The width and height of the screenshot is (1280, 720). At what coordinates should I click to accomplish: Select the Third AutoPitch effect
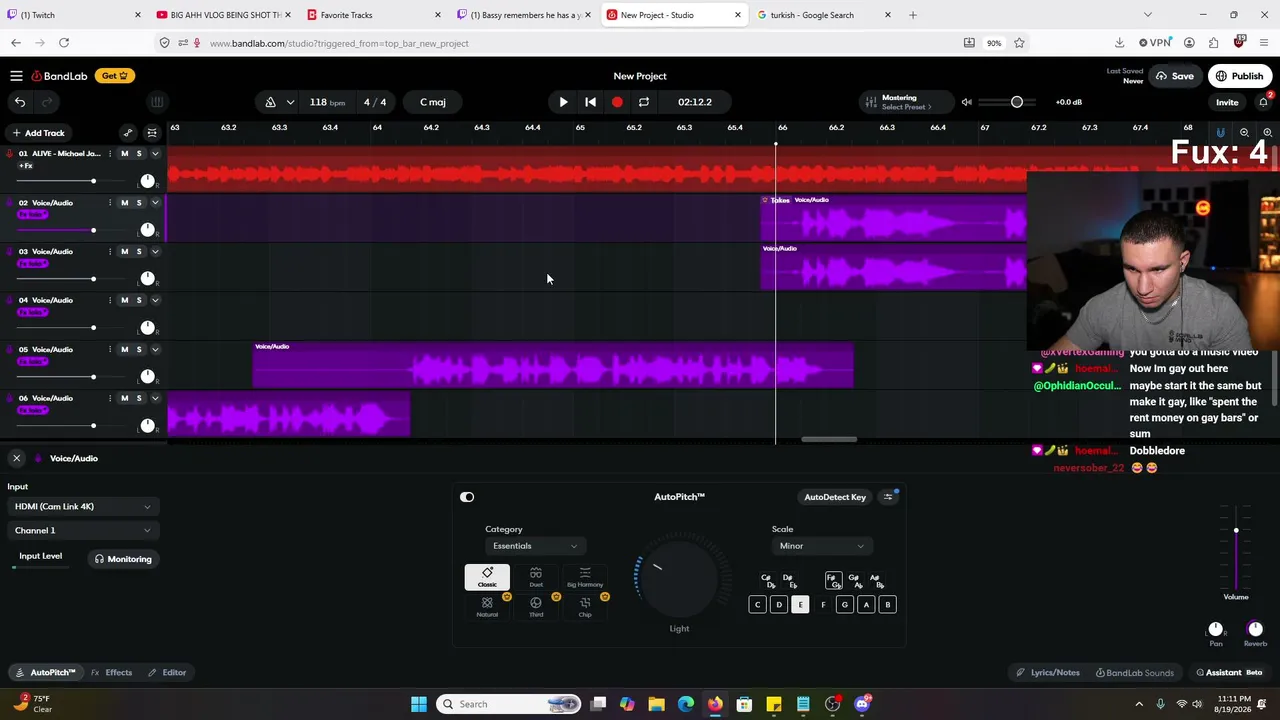click(x=536, y=607)
